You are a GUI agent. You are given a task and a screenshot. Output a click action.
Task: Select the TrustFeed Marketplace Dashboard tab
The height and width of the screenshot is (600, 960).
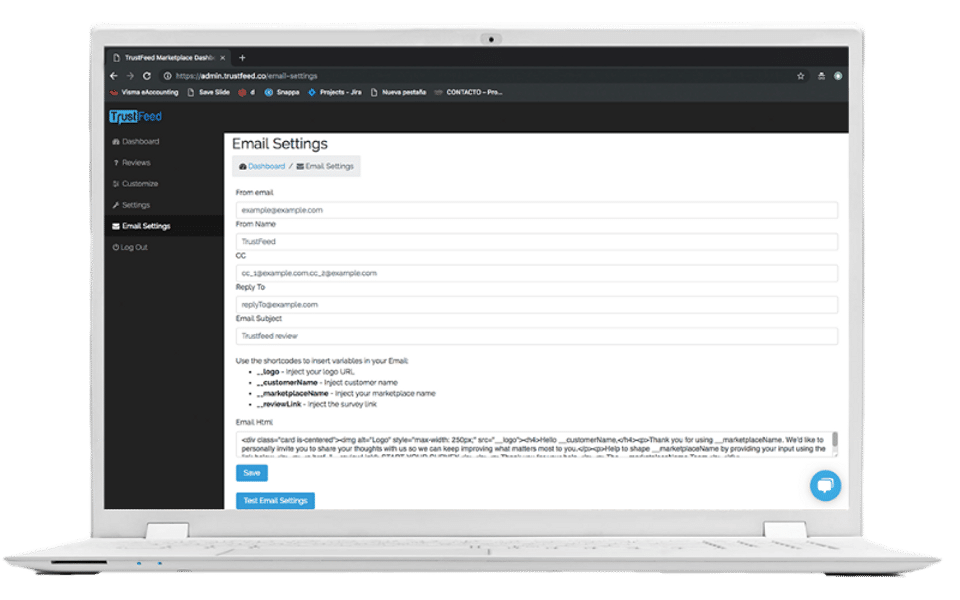click(168, 58)
